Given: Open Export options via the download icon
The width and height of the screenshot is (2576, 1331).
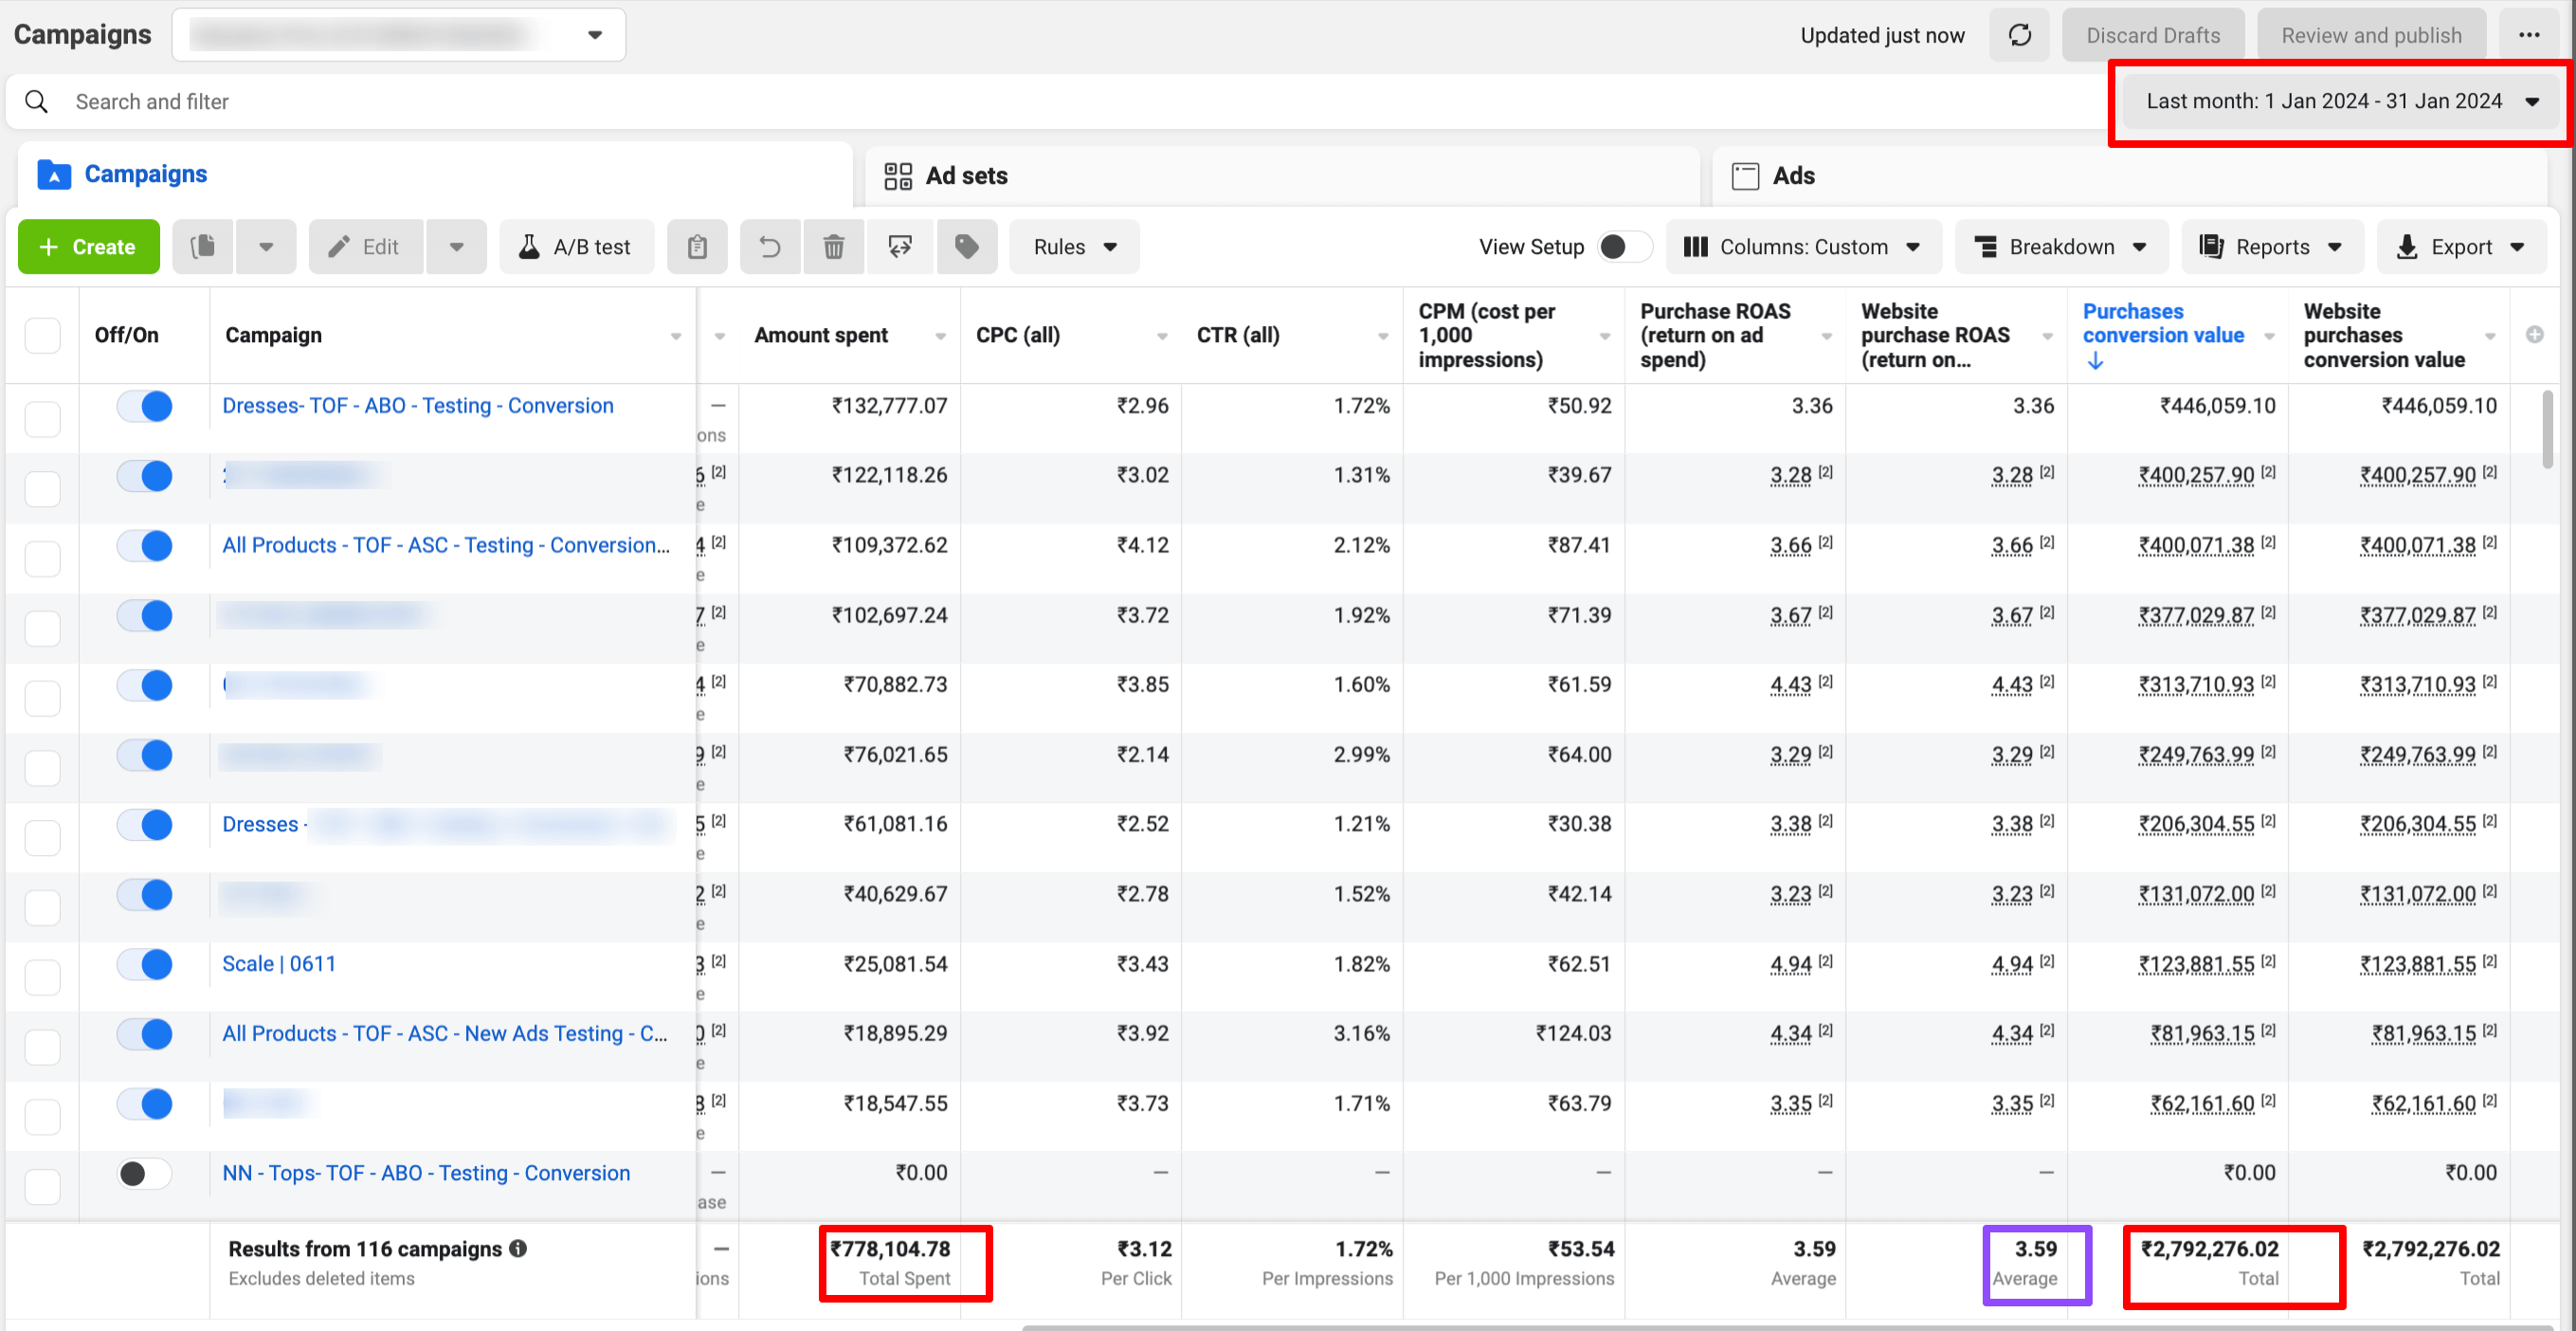Looking at the screenshot, I should [2460, 246].
